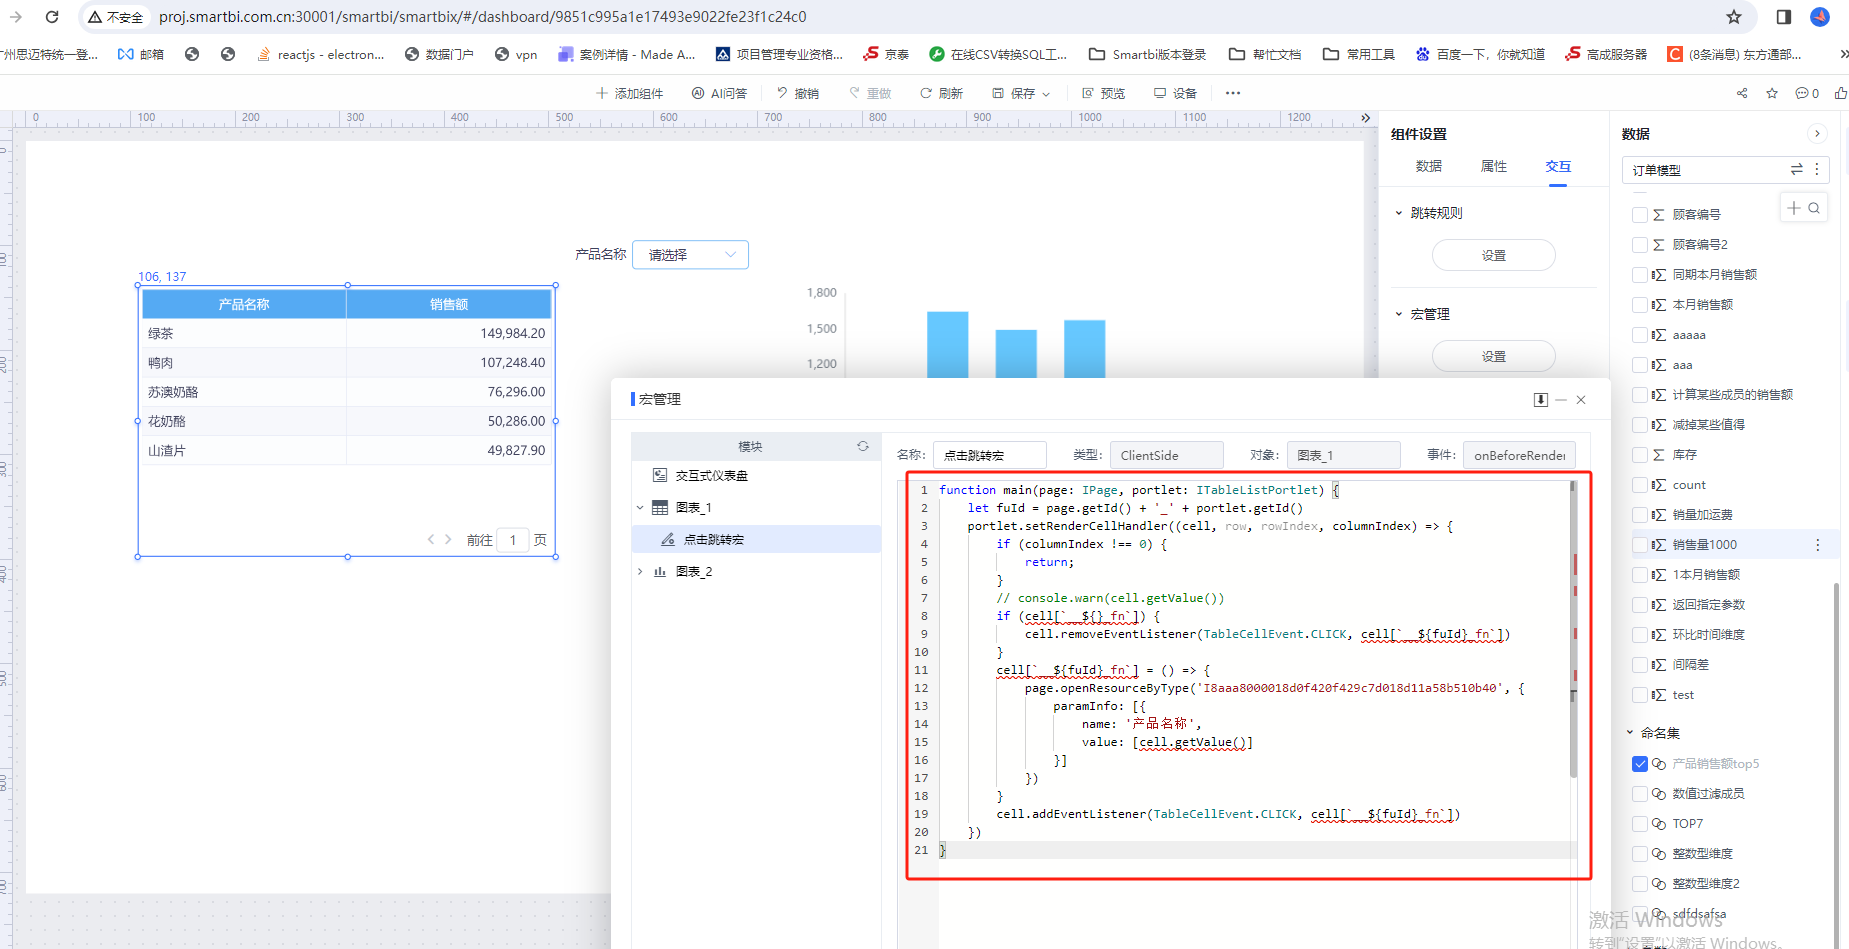Image resolution: width=1849 pixels, height=949 pixels.
Task: Expand the 数据 panel arrow icon
Action: point(1817,134)
